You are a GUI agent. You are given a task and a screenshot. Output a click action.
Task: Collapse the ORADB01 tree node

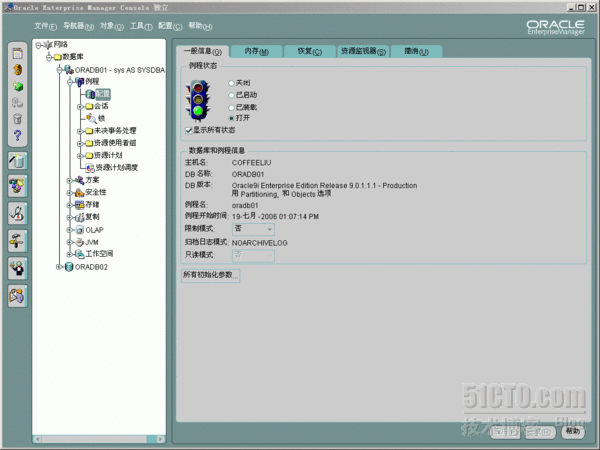pos(59,70)
